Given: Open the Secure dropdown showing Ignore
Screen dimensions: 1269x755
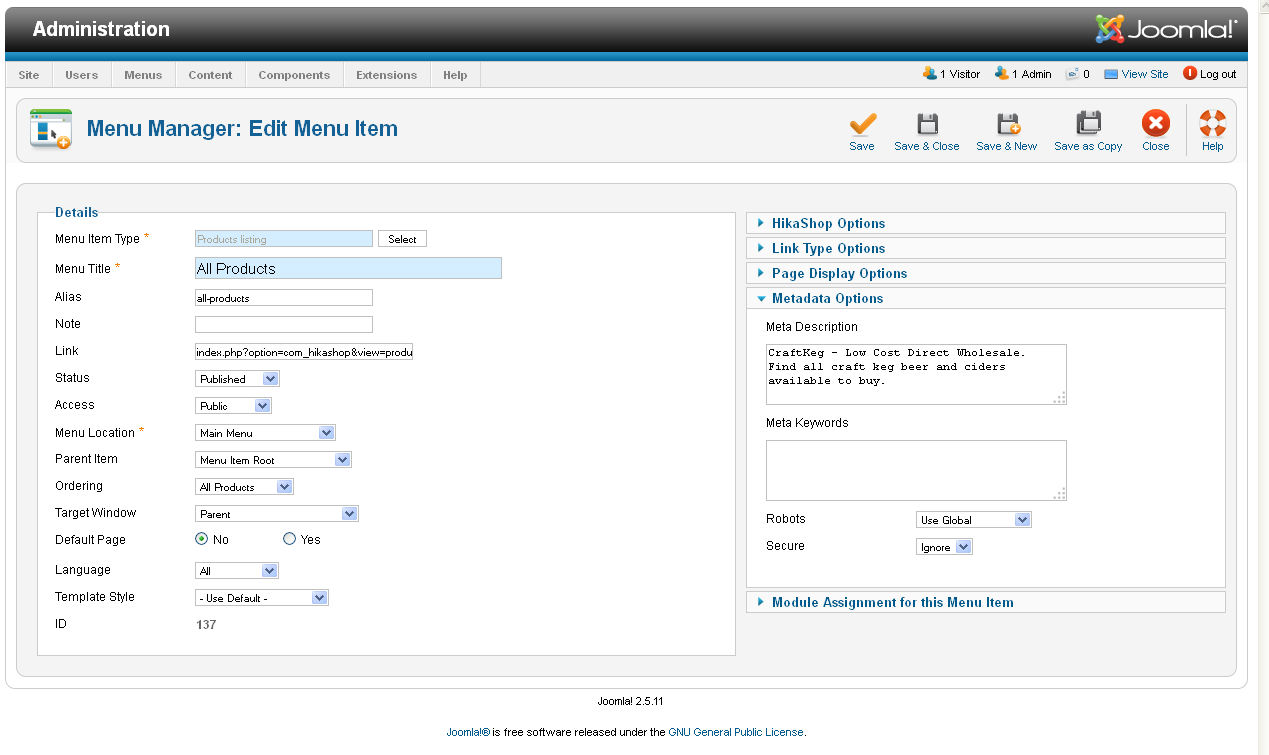Looking at the screenshot, I should pyautogui.click(x=944, y=547).
